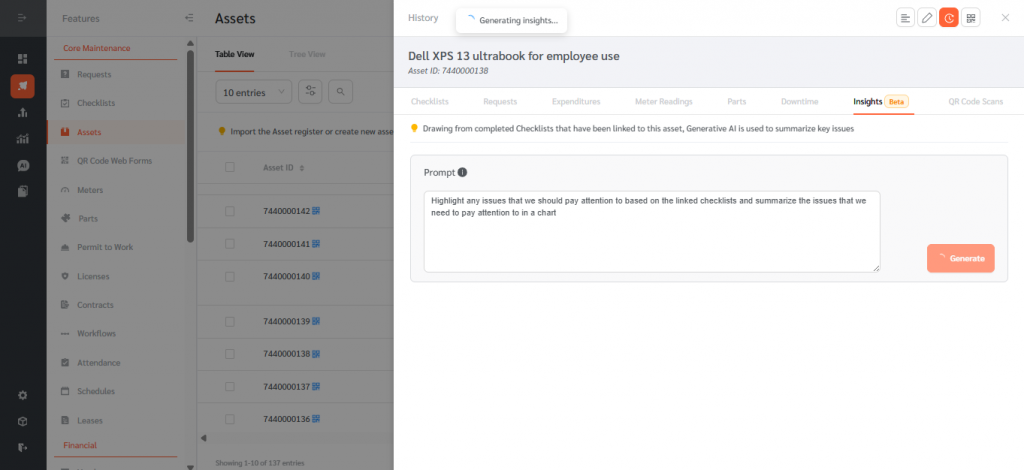The height and width of the screenshot is (470, 1024).
Task: Switch to the Meter Readings tab
Action: coord(663,101)
